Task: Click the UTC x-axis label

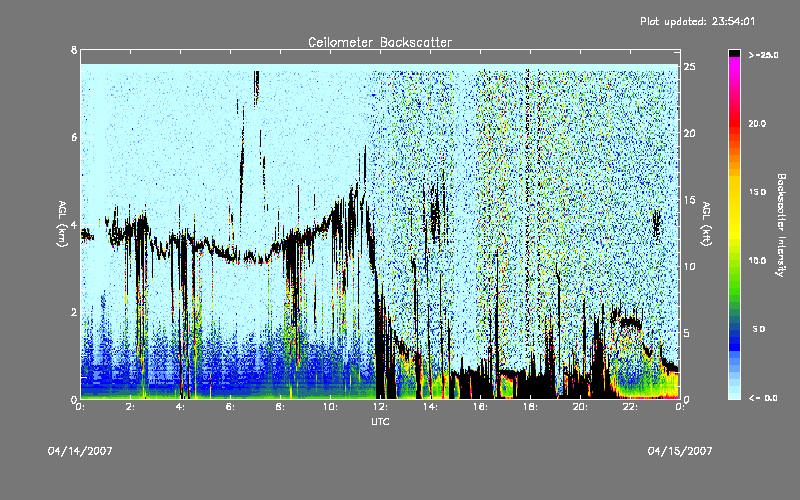Action: point(380,422)
